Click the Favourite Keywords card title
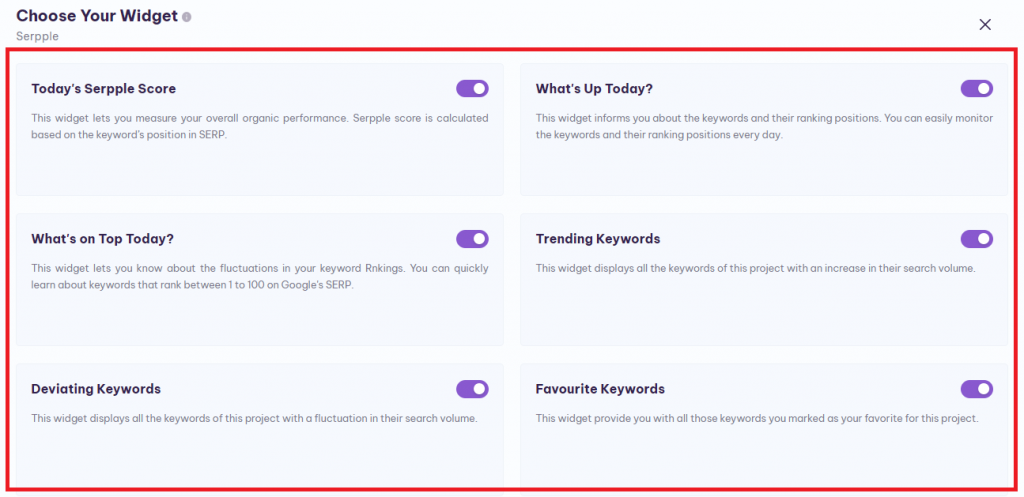Screen dimensions: 1024x497 pyautogui.click(x=600, y=389)
